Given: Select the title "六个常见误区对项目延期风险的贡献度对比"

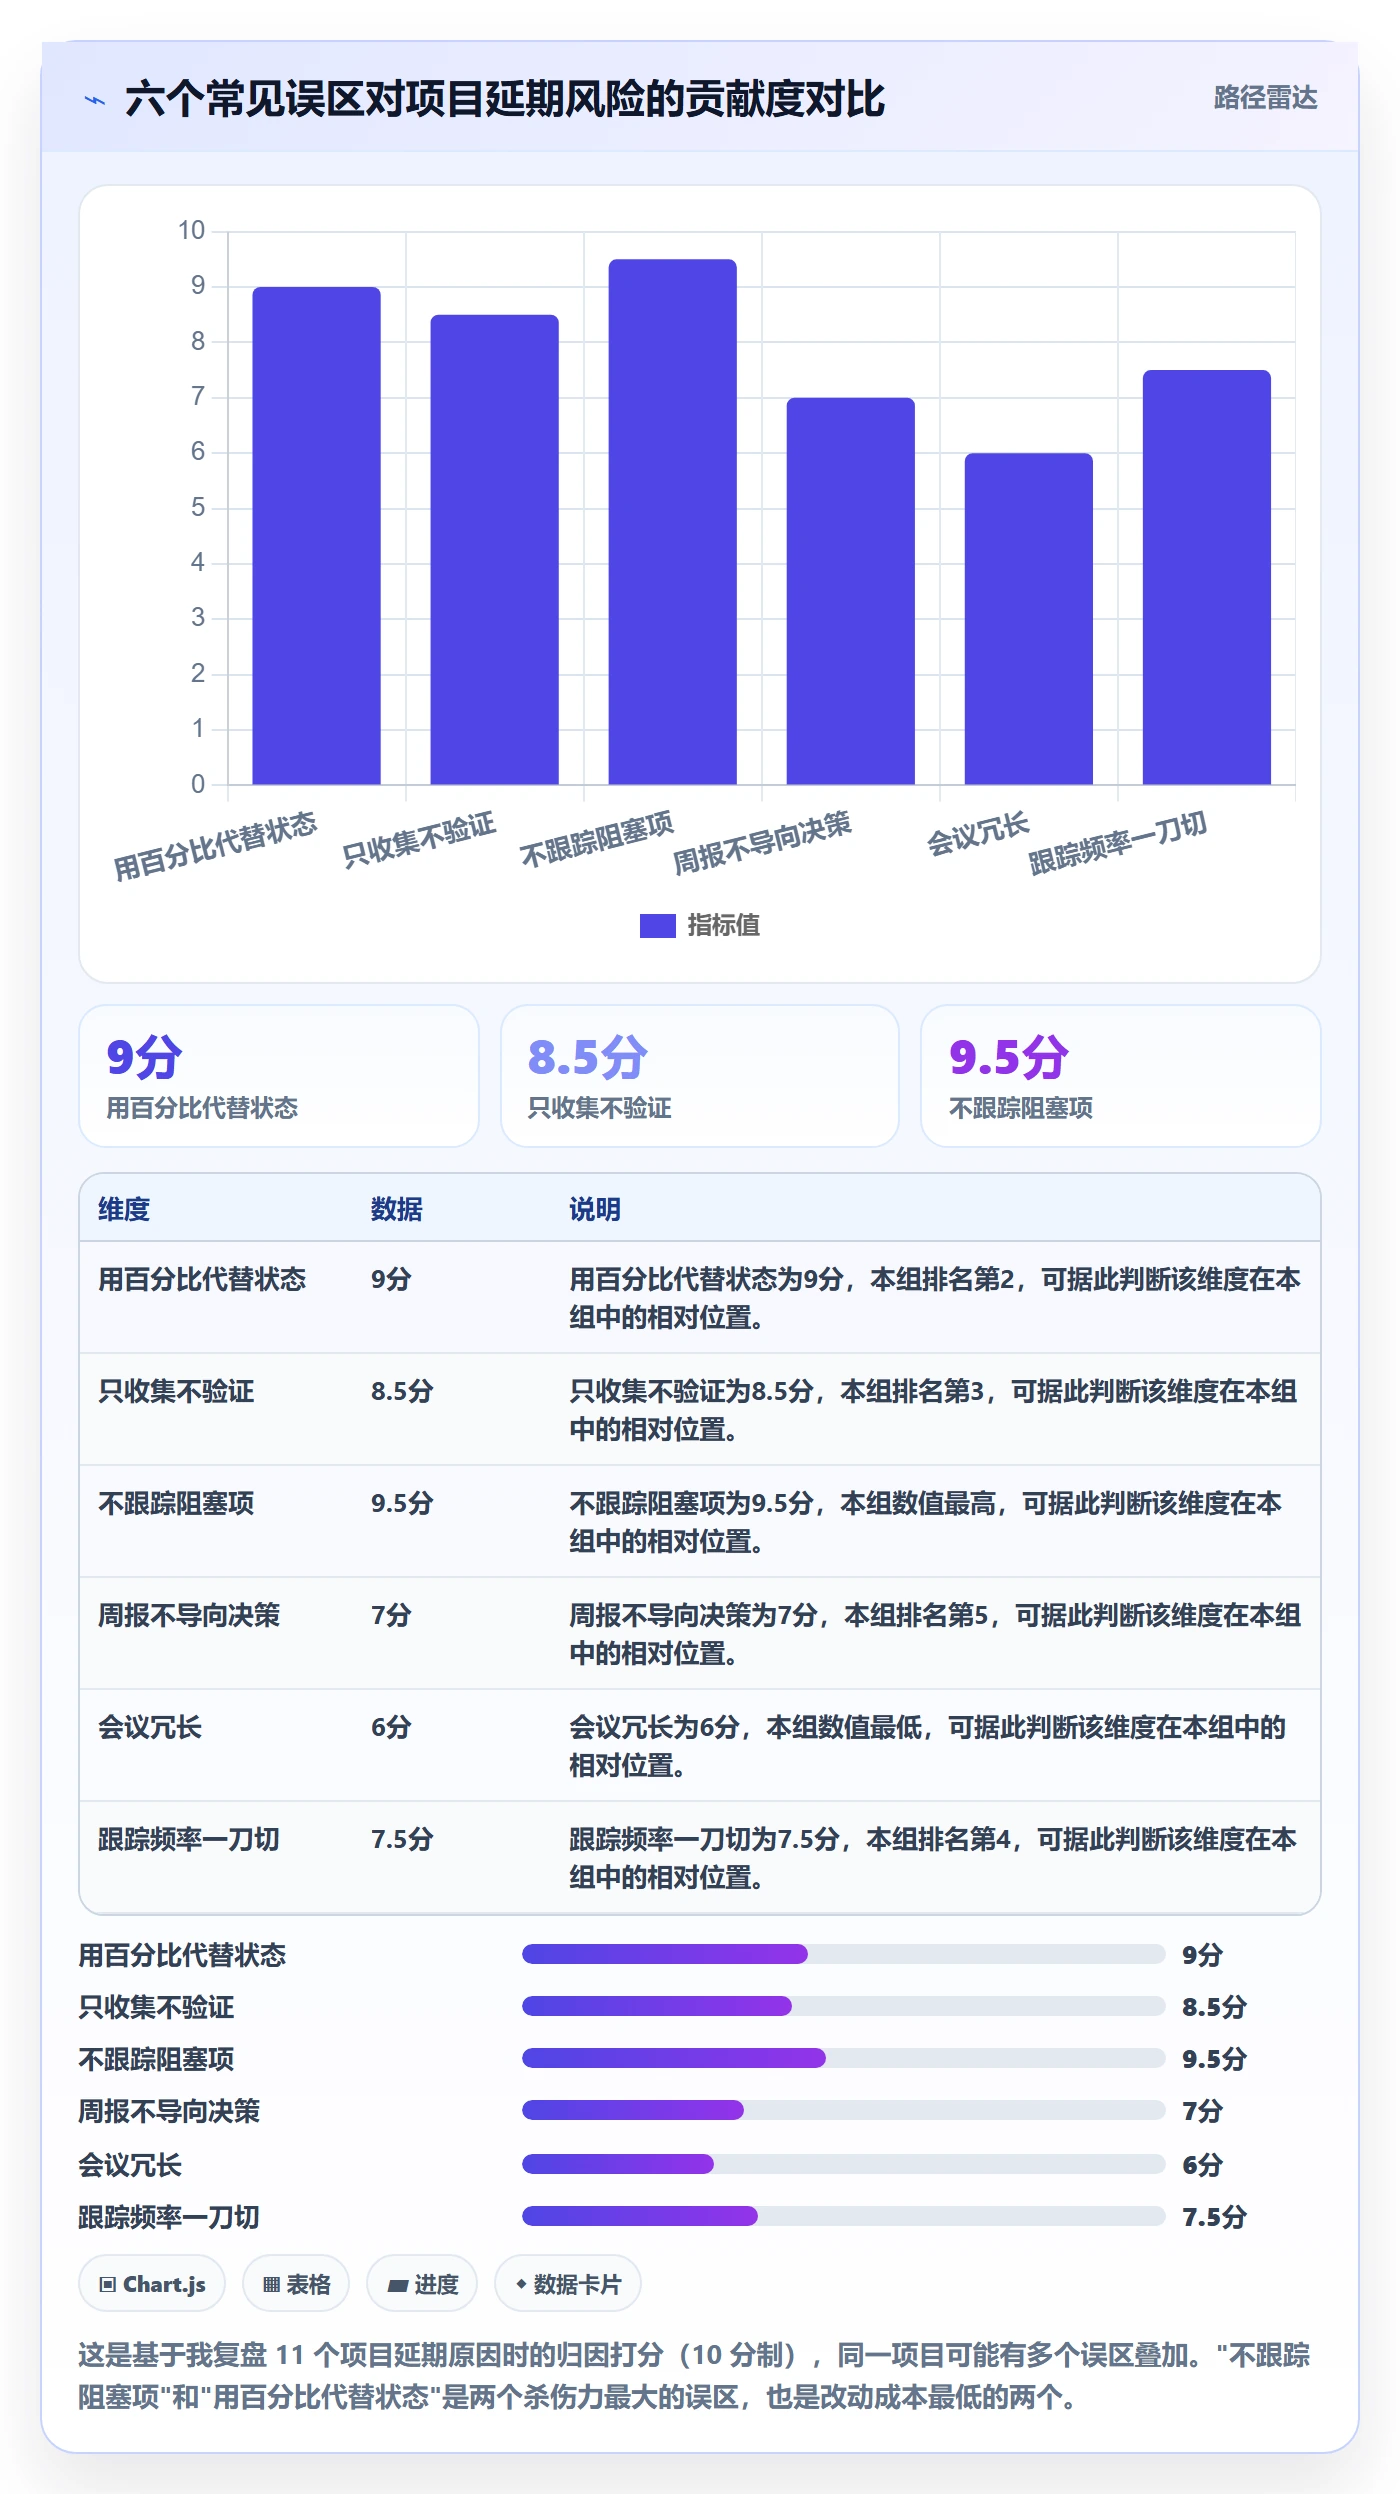Looking at the screenshot, I should pos(505,99).
